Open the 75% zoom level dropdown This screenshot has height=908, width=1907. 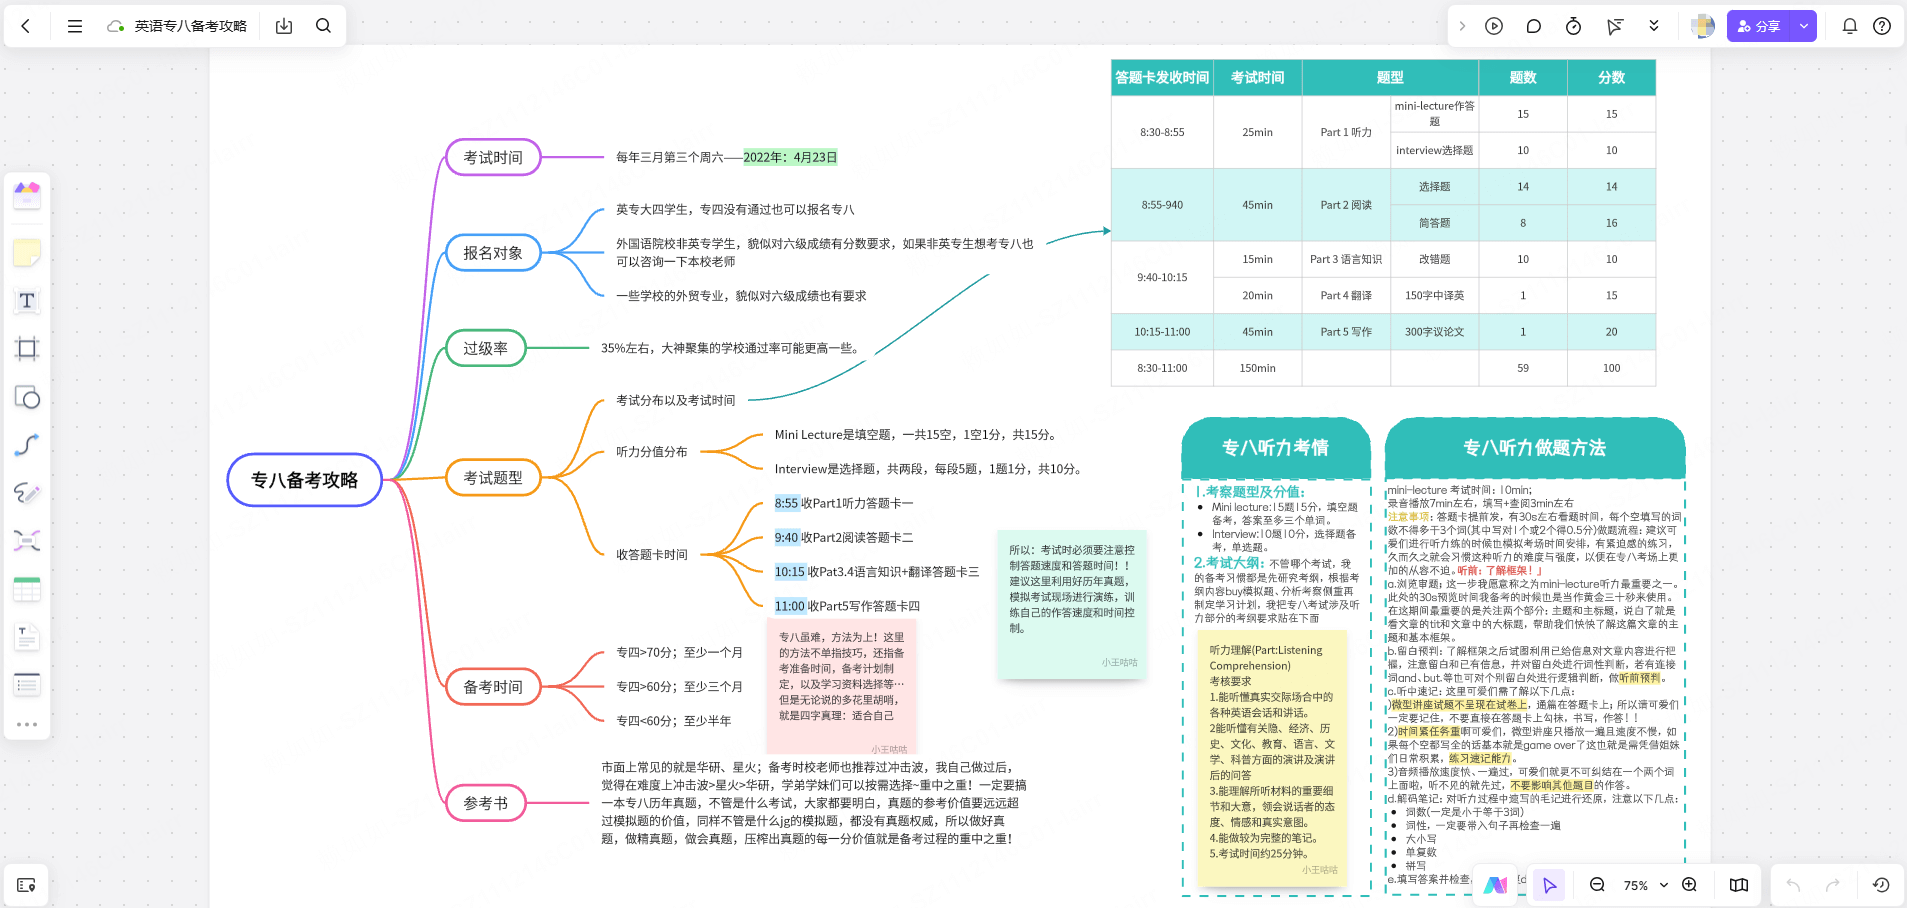pyautogui.click(x=1646, y=885)
